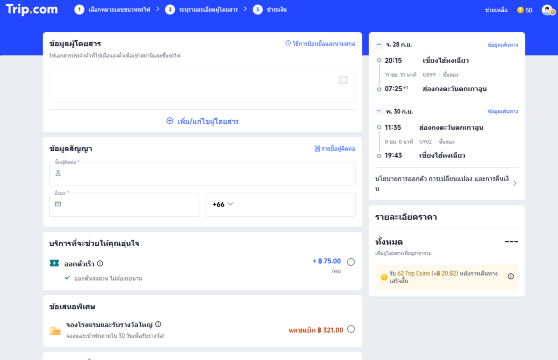Open the help link in header

pyautogui.click(x=496, y=10)
